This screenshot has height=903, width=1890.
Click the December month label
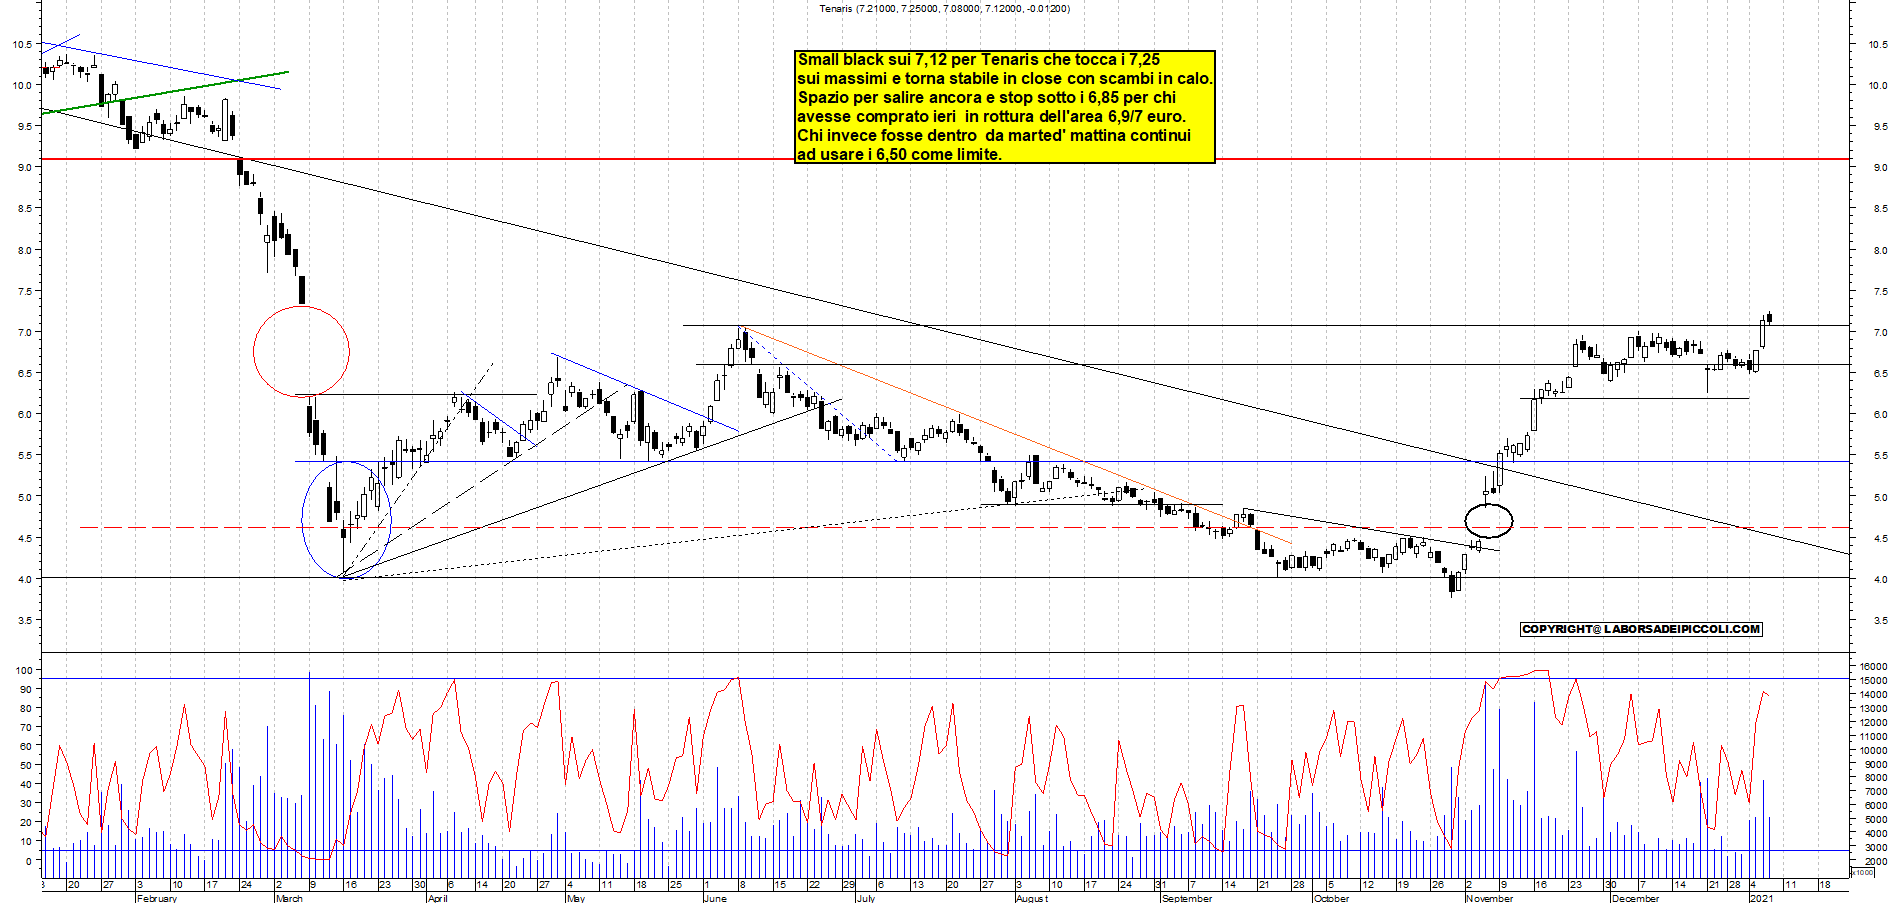[1635, 898]
